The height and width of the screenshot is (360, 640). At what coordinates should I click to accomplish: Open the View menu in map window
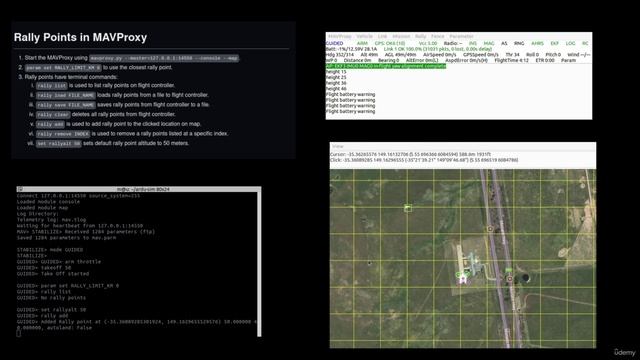[x=338, y=146]
